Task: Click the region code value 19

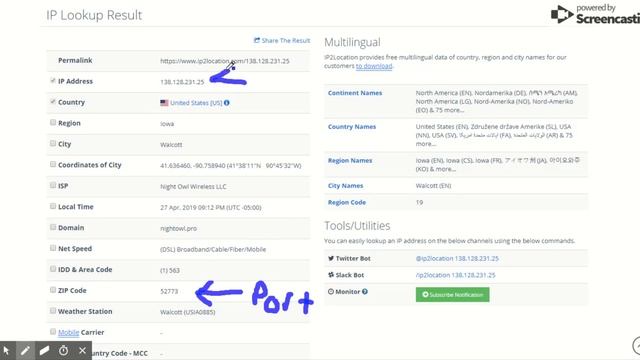Action: (419, 202)
